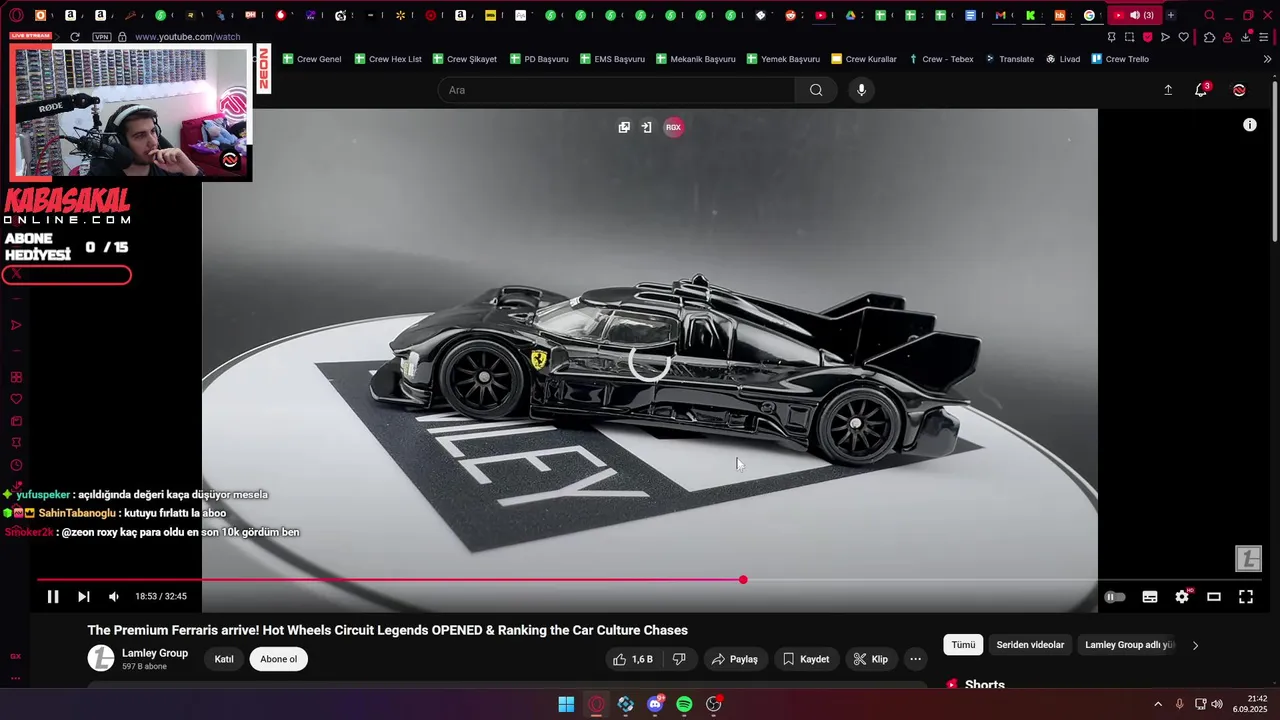Click the Abone ol subscribe button
This screenshot has height=720, width=1280.
coord(278,659)
